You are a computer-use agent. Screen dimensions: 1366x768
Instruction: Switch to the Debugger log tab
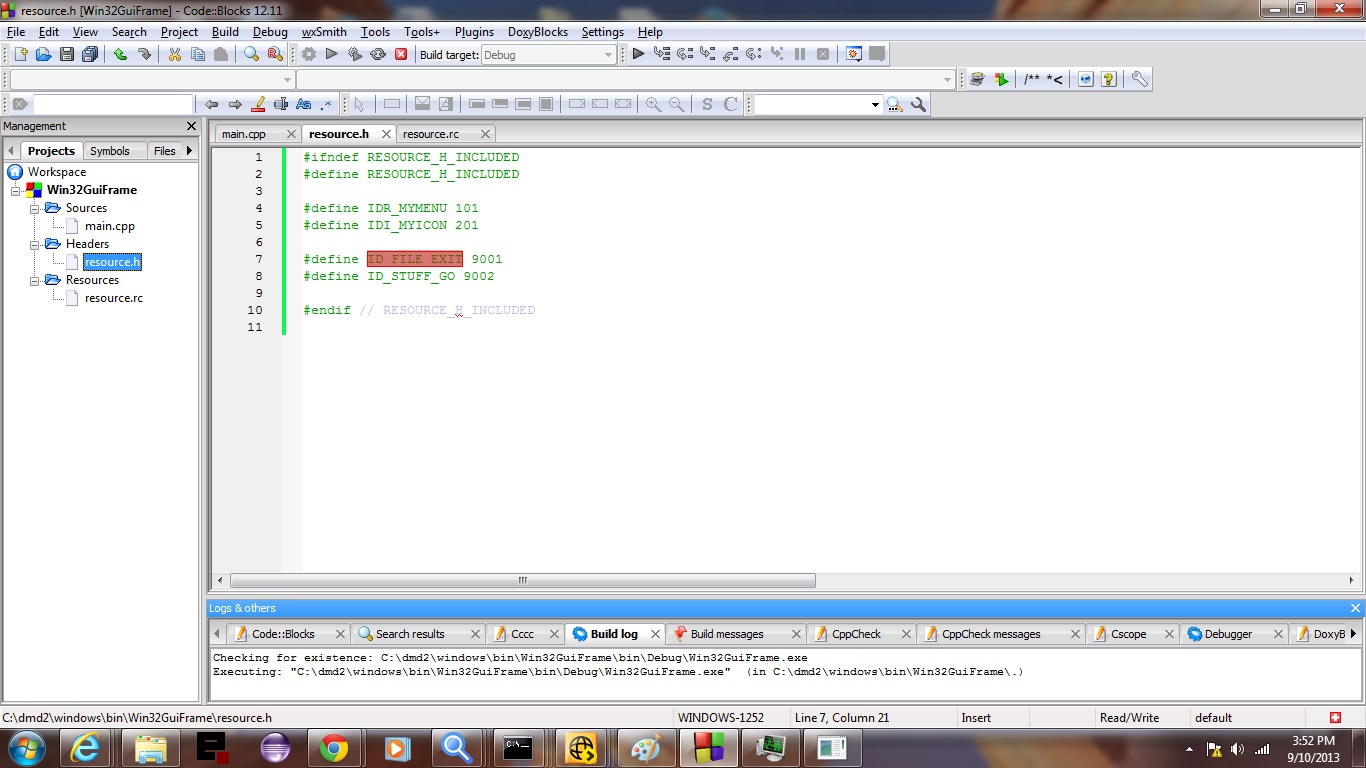[x=1229, y=633]
